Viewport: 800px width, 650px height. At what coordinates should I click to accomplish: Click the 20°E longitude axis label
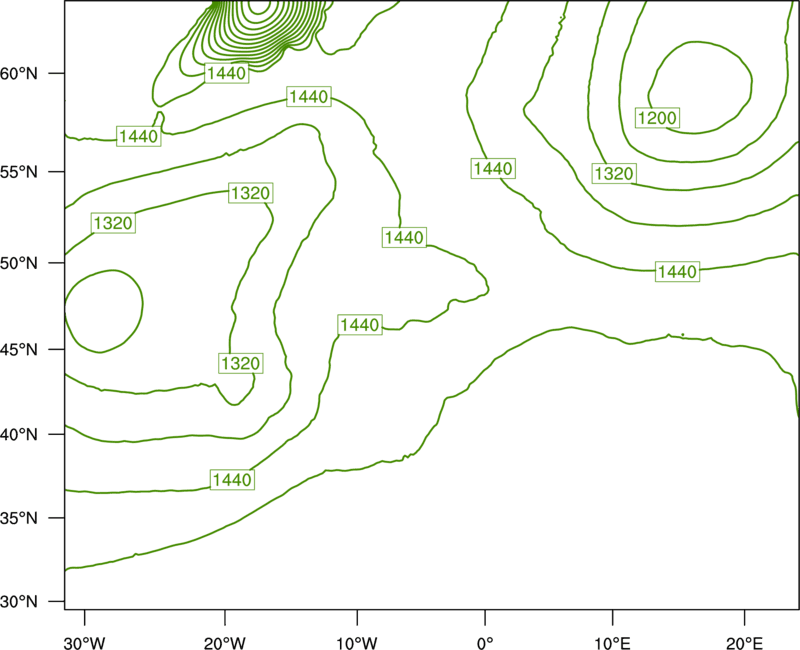point(744,643)
